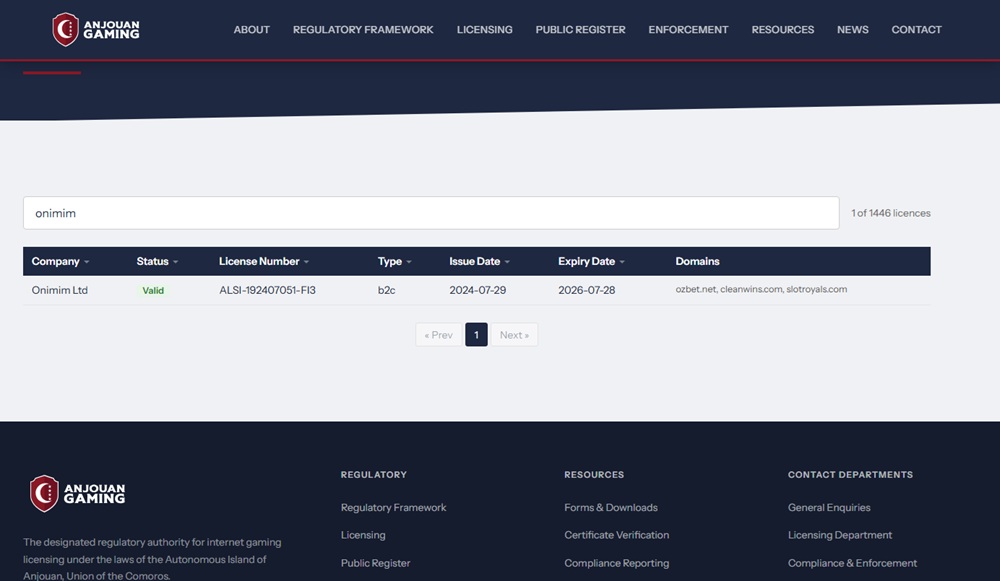Viewport: 1000px width, 581px height.
Task: Click issue date 2024-07-29
Action: point(478,290)
